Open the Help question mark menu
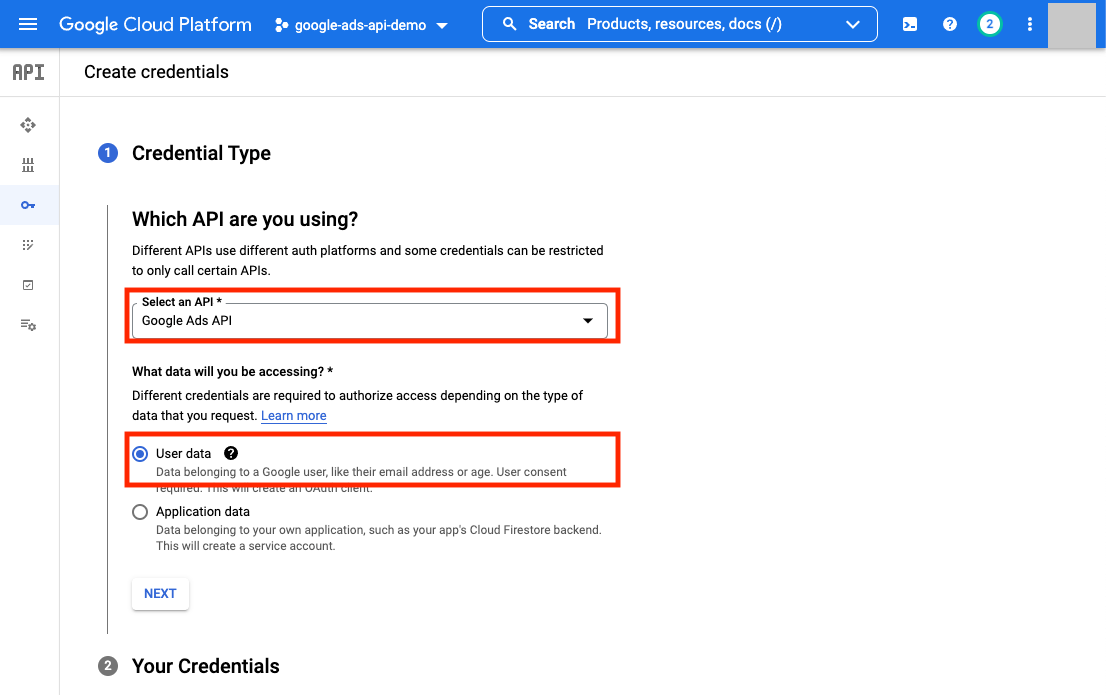 950,25
